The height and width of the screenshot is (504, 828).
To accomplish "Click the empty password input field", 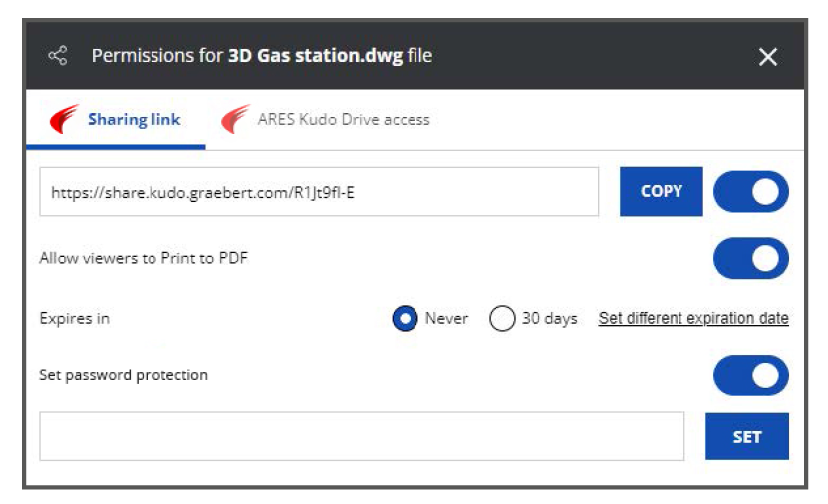I will click(x=362, y=436).
